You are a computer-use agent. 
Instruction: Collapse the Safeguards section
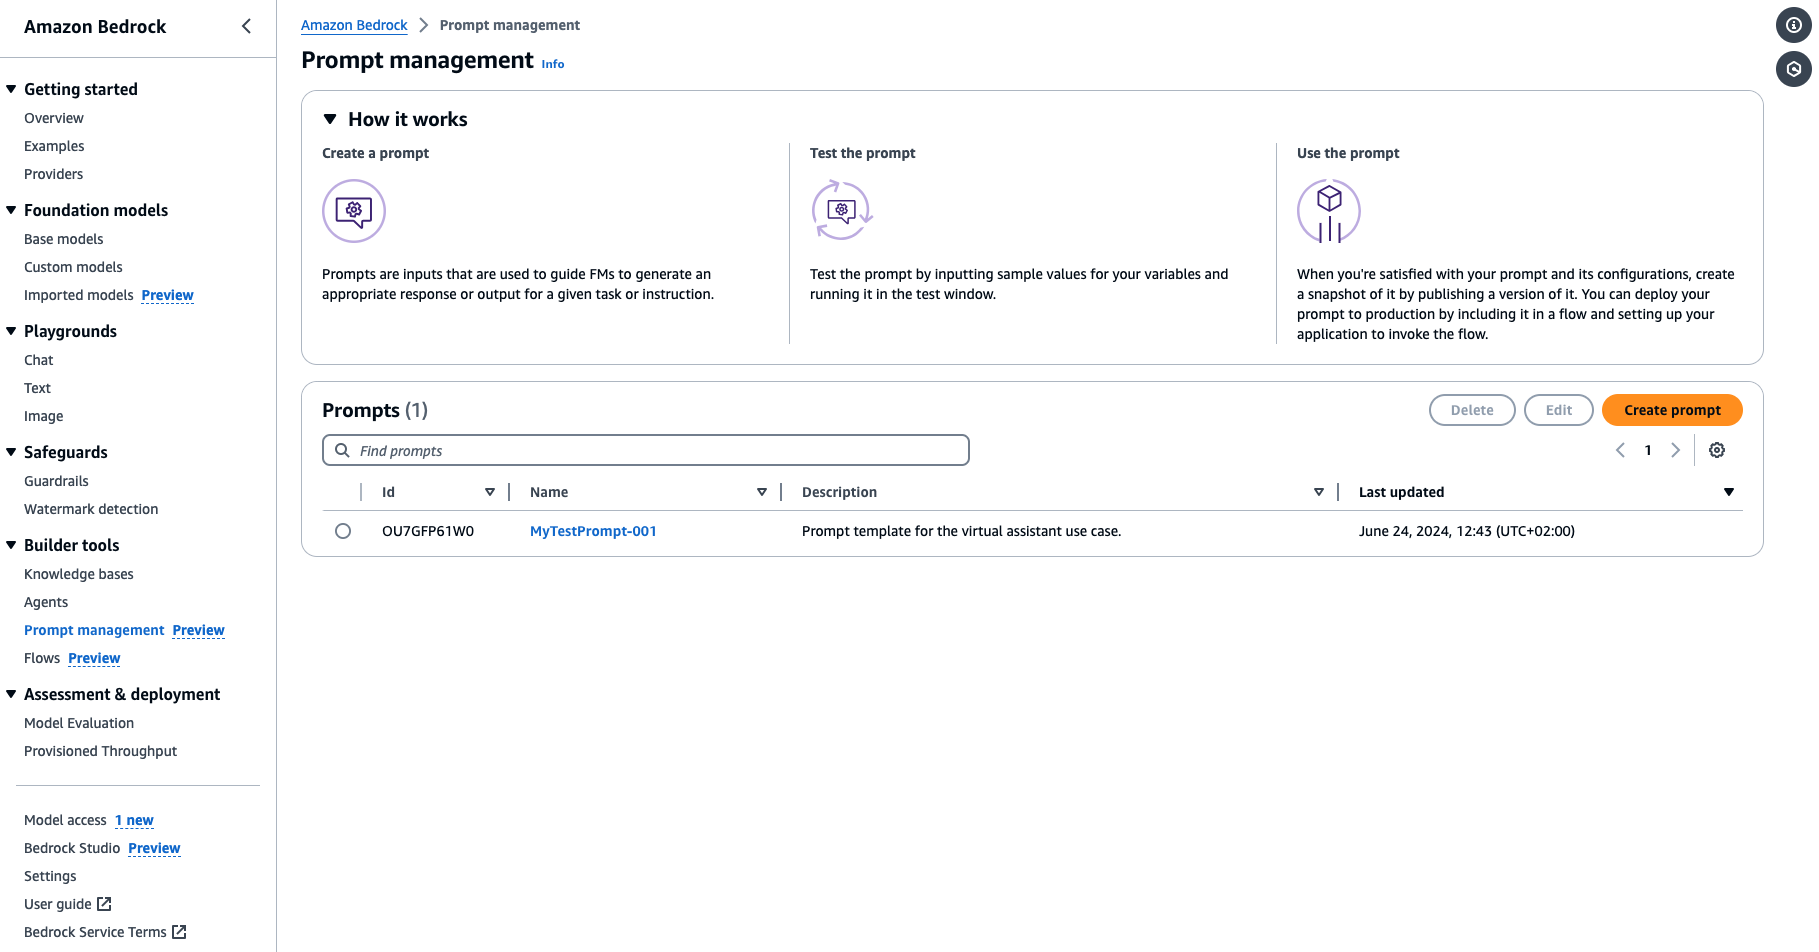click(x=11, y=452)
